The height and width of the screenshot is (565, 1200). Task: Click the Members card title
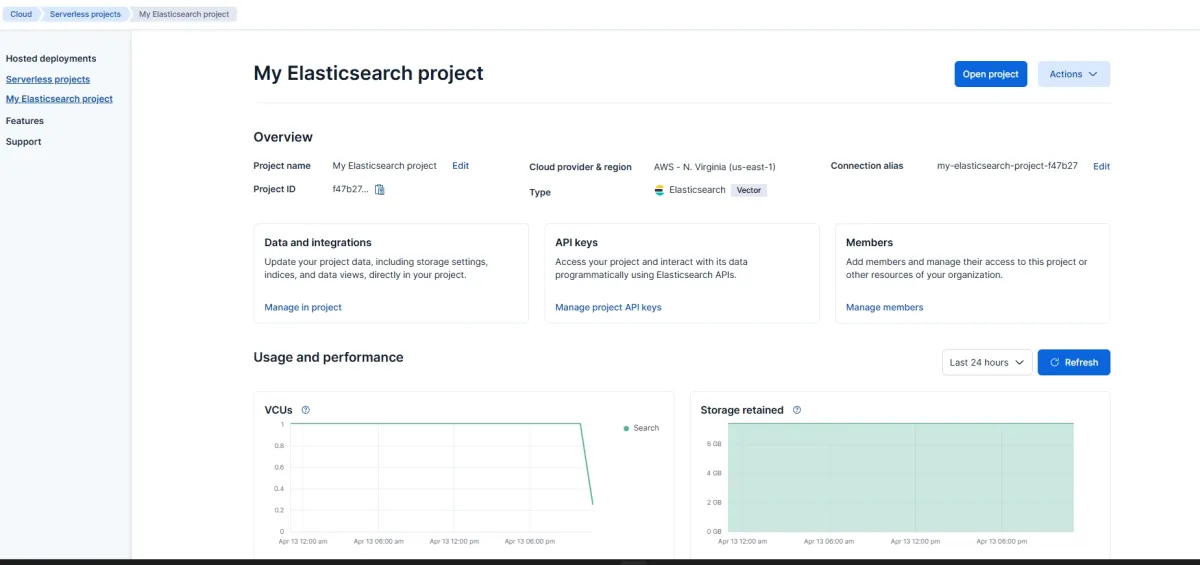869,243
